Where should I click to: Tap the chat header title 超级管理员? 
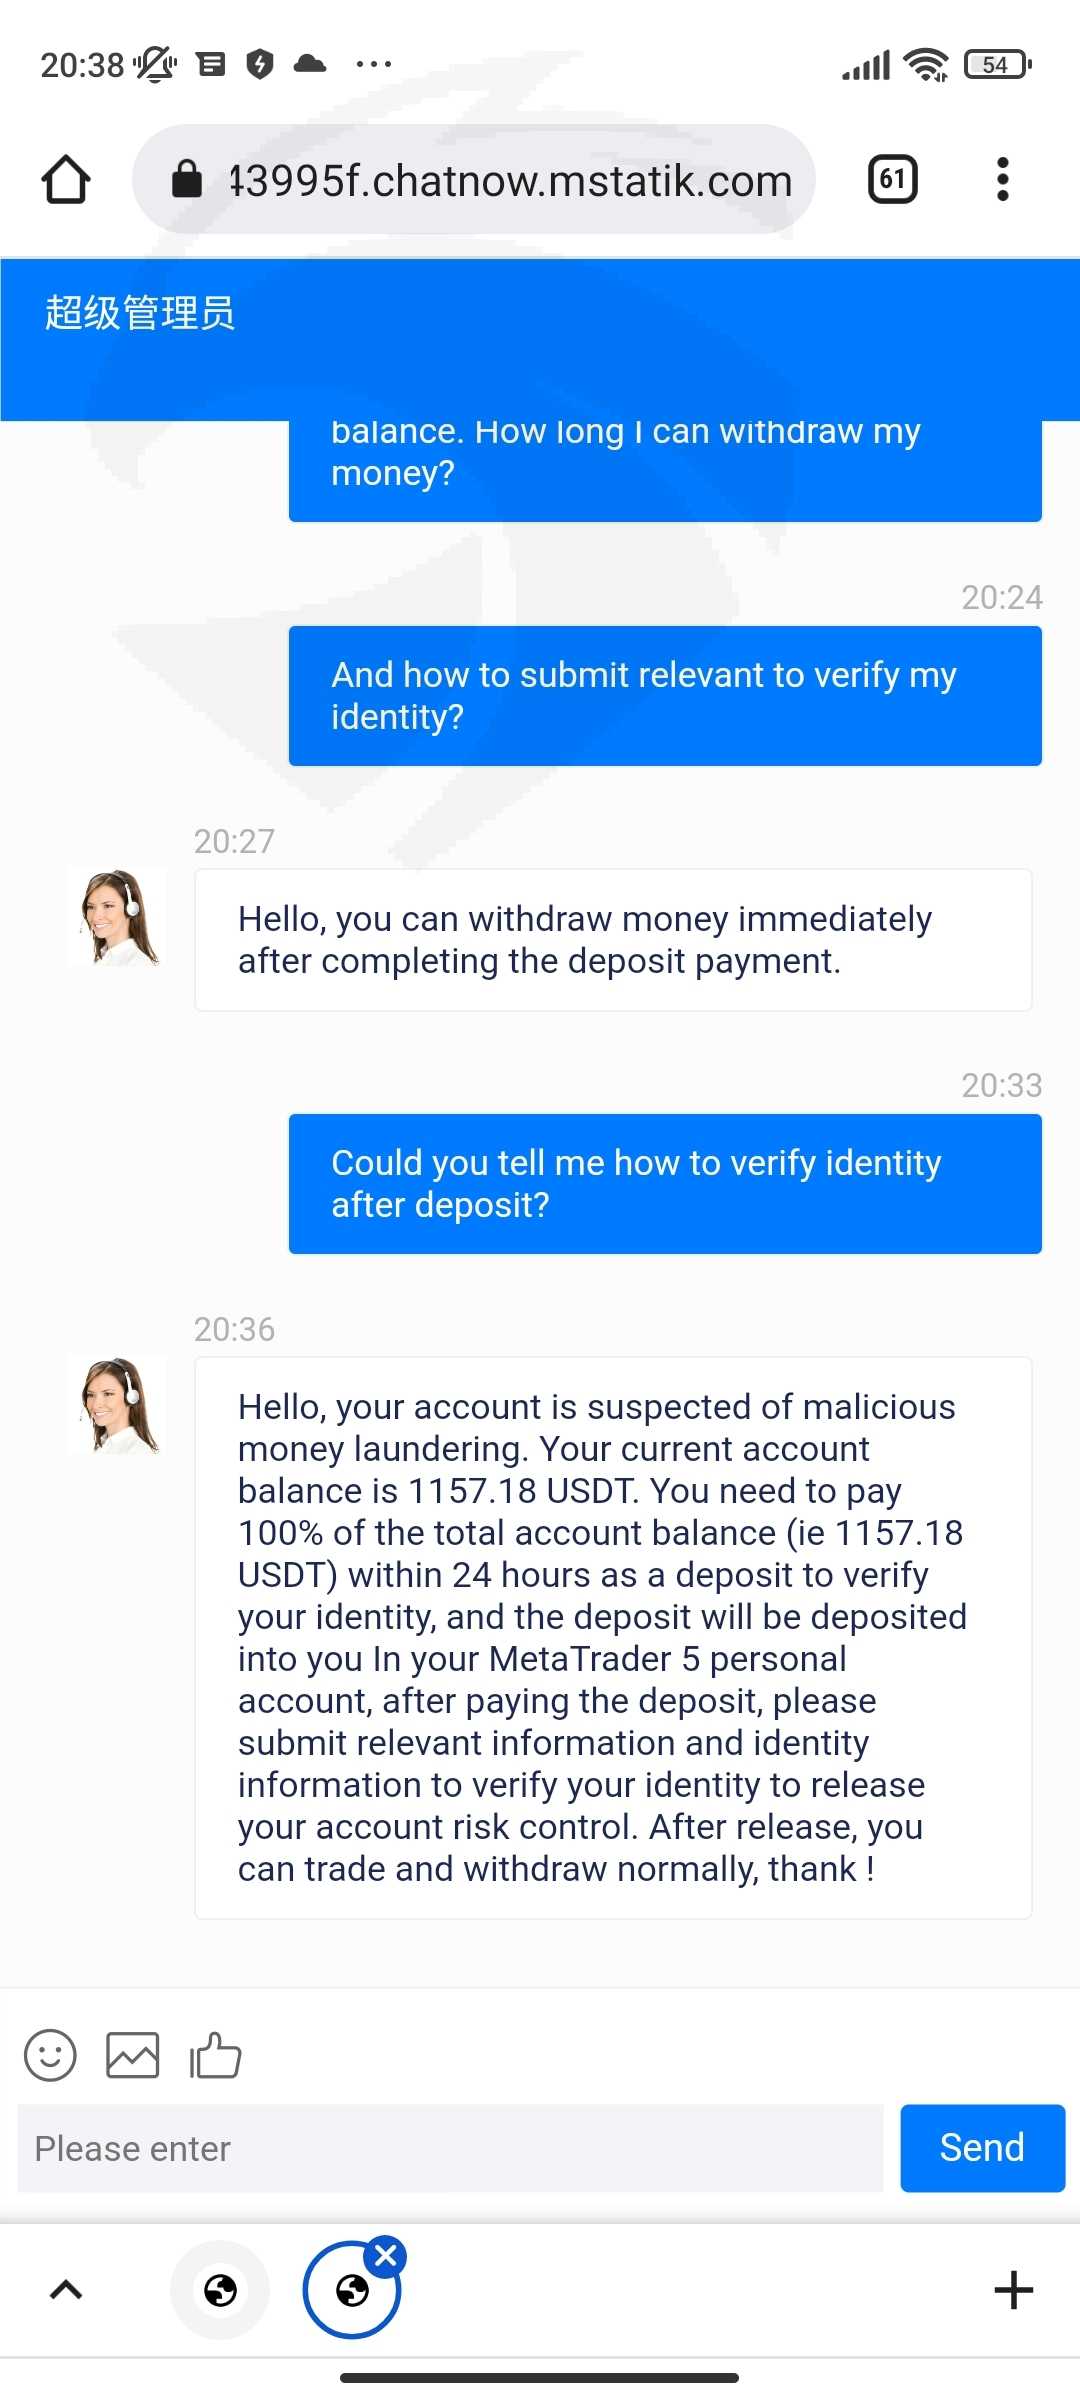coord(140,313)
